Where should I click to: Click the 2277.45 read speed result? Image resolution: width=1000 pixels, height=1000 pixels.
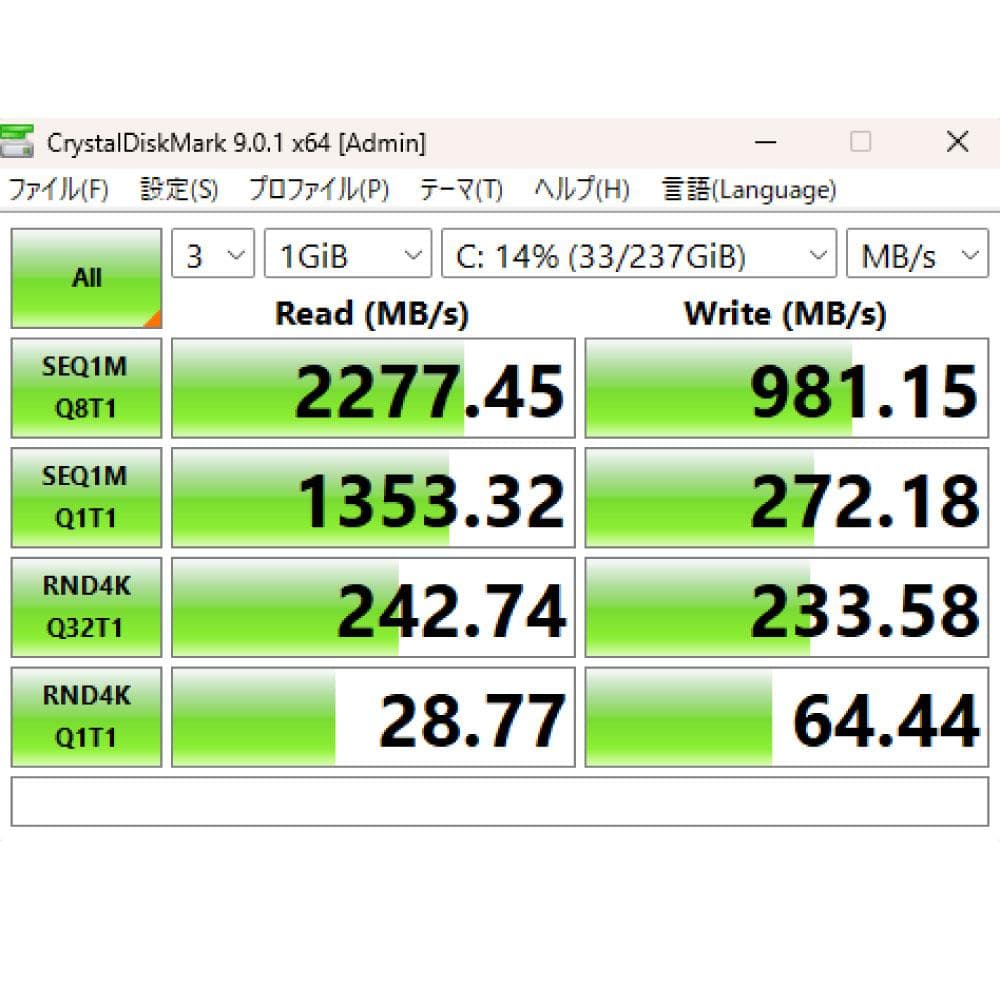pyautogui.click(x=430, y=390)
